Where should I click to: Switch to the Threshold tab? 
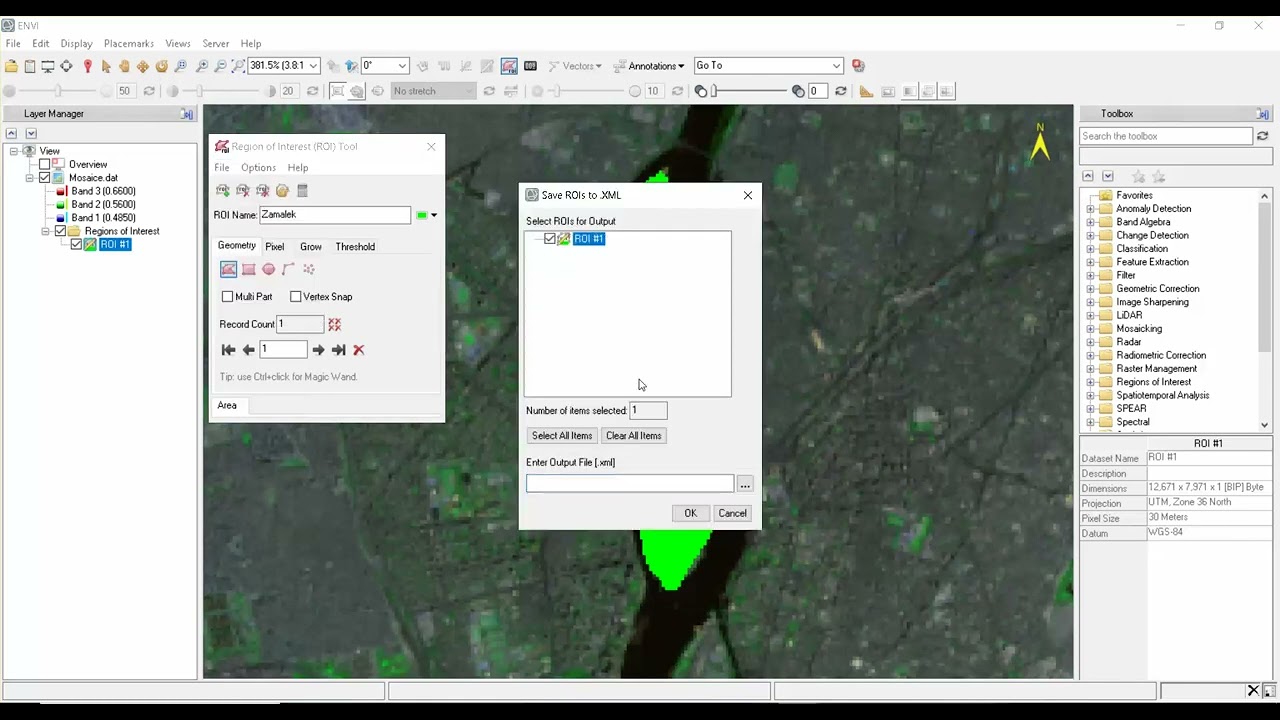[355, 247]
